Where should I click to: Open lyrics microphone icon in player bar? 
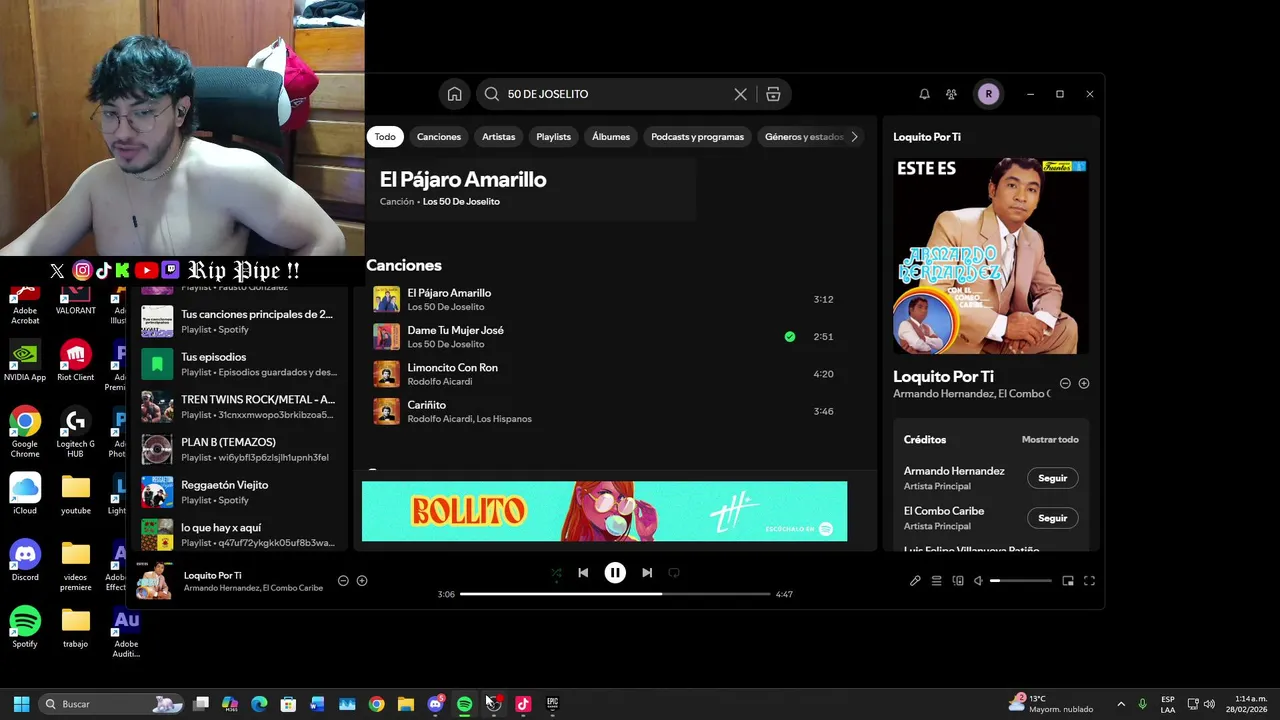tap(915, 581)
